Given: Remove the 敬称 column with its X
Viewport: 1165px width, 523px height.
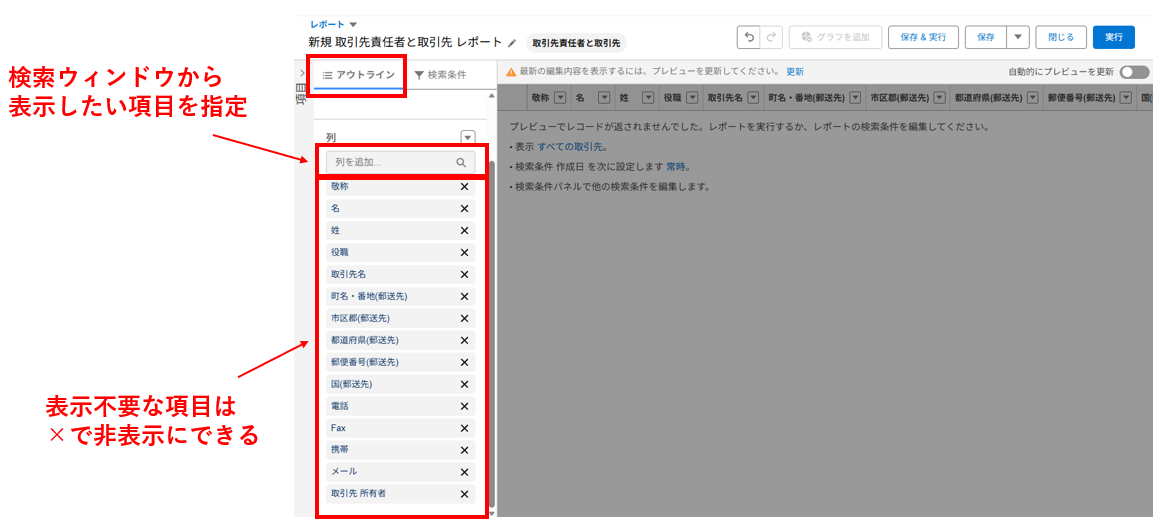Looking at the screenshot, I should point(464,187).
